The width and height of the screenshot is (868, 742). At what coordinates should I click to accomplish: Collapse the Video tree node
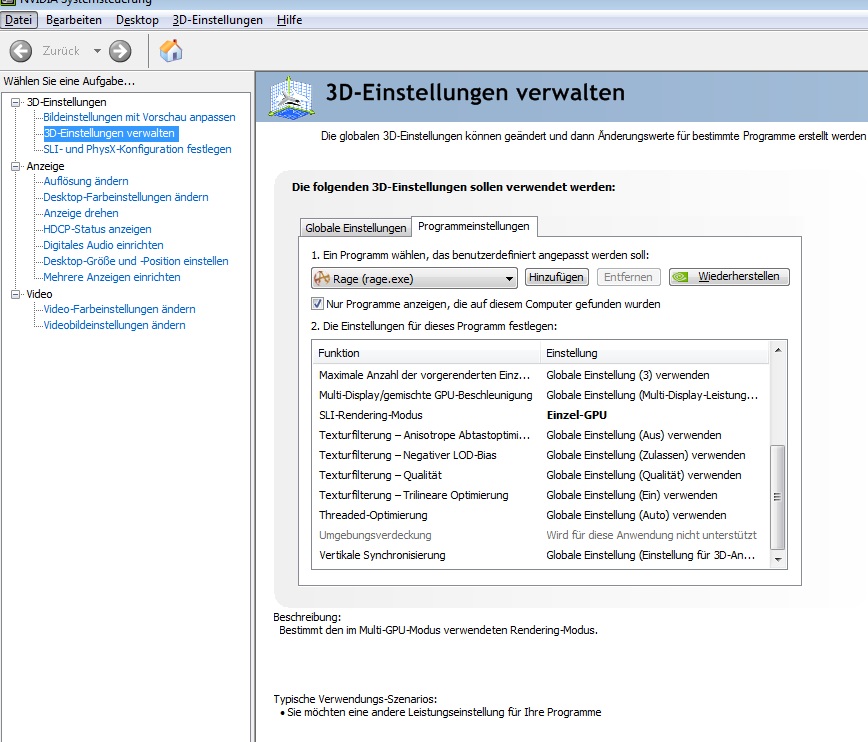[16, 294]
